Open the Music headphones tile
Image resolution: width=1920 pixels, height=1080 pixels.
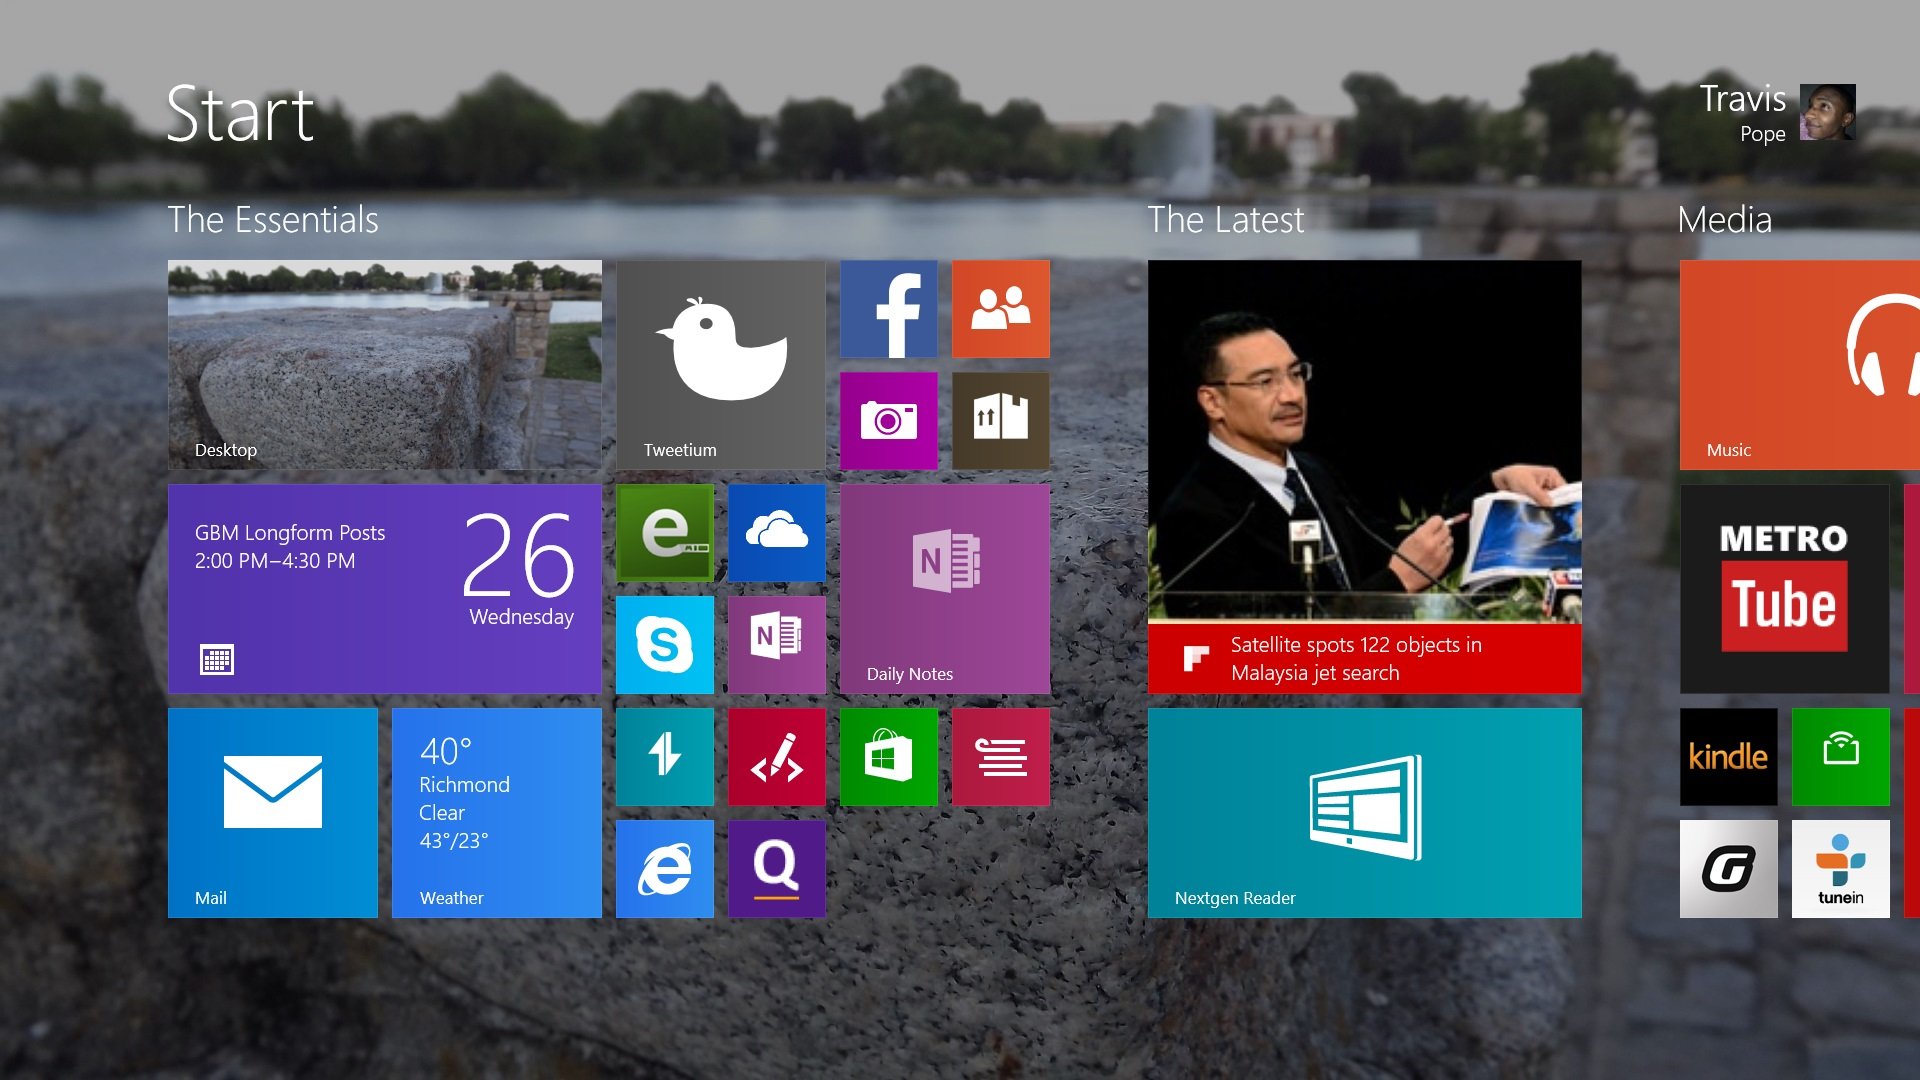click(x=1800, y=365)
